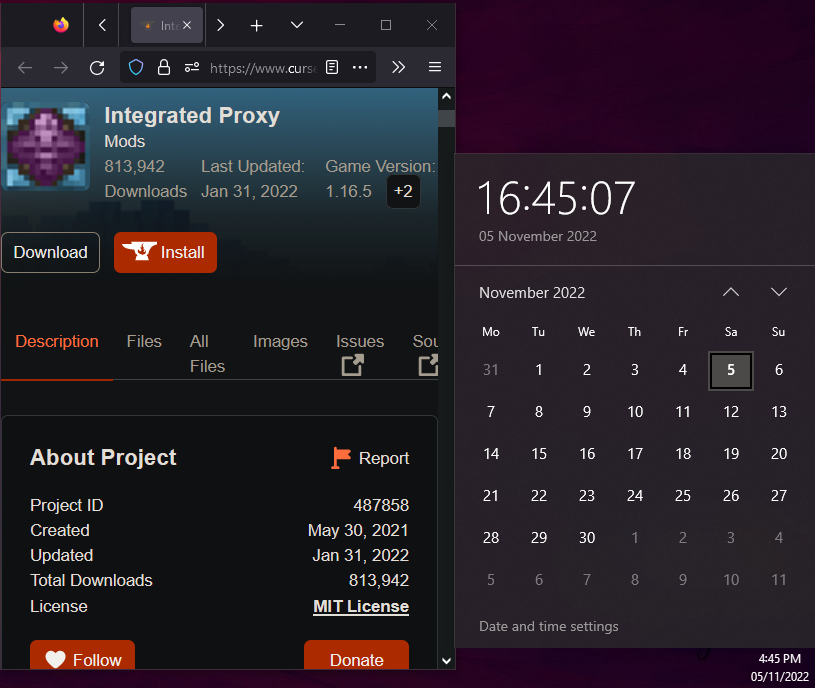Switch to the Files tab
The width and height of the screenshot is (815, 688).
tap(144, 342)
